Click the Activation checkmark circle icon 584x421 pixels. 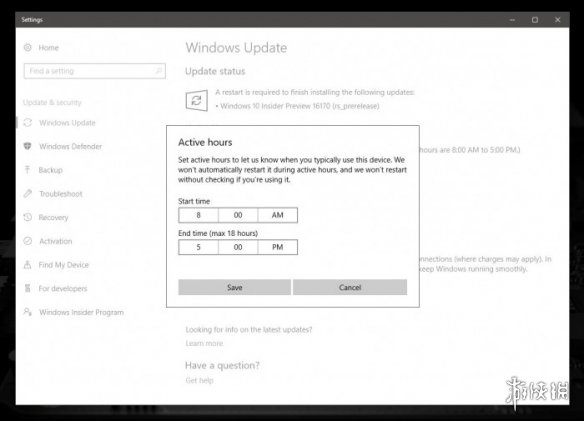pyautogui.click(x=28, y=241)
